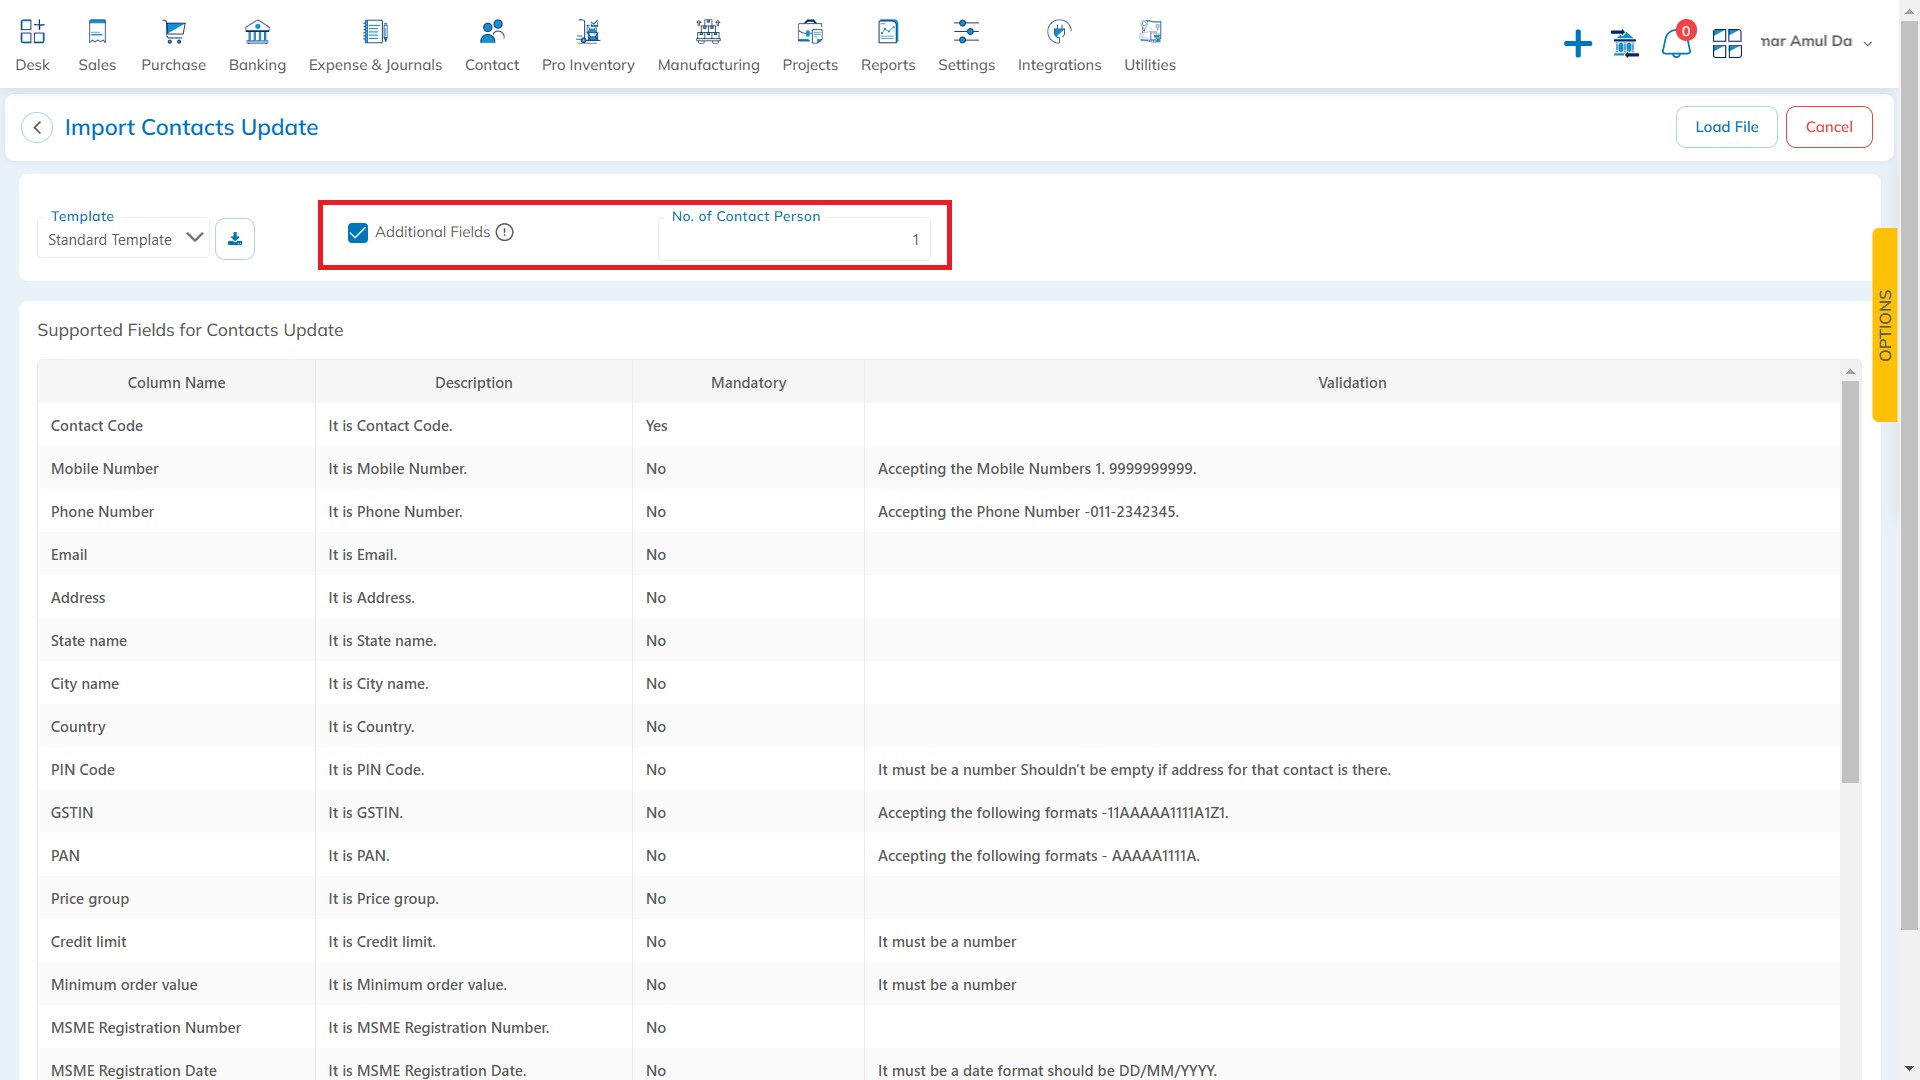Click the page scroll-down arrow
Screen dimensions: 1920x1080
(x=1909, y=1069)
